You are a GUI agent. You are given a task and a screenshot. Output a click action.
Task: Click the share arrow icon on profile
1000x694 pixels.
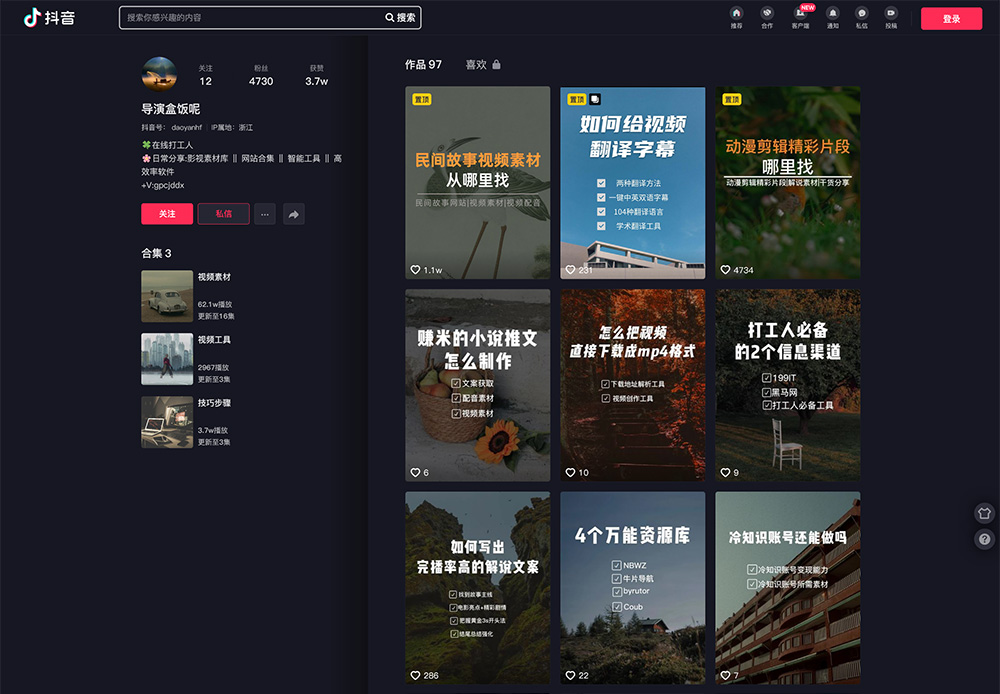293,214
